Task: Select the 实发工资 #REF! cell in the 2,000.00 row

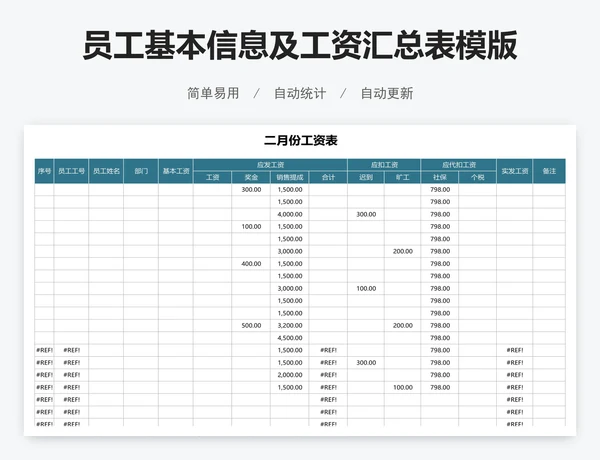Action: pyautogui.click(x=515, y=375)
